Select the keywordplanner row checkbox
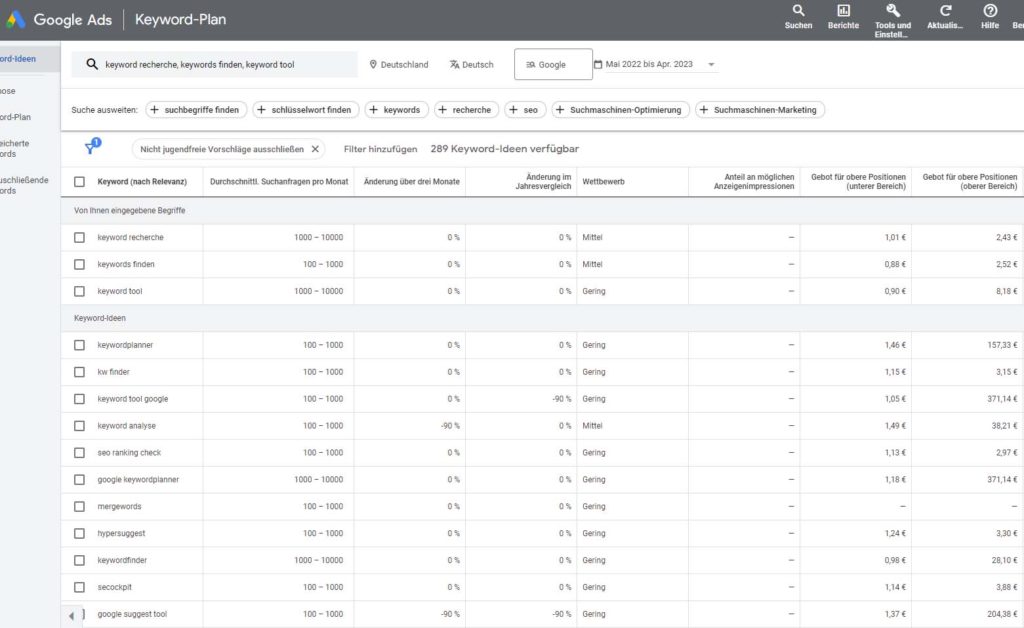Screen dimensions: 1024x628 [x=79, y=344]
